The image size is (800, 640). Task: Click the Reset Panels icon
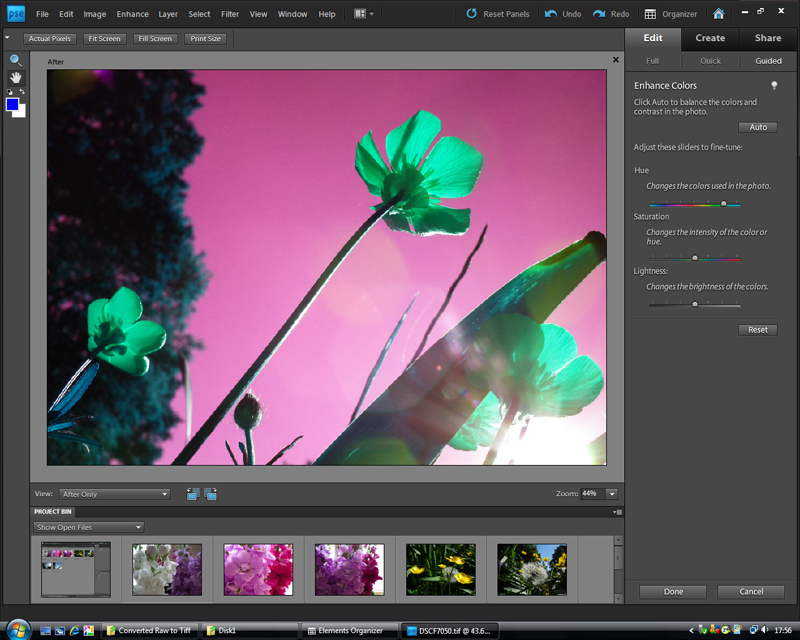[471, 14]
